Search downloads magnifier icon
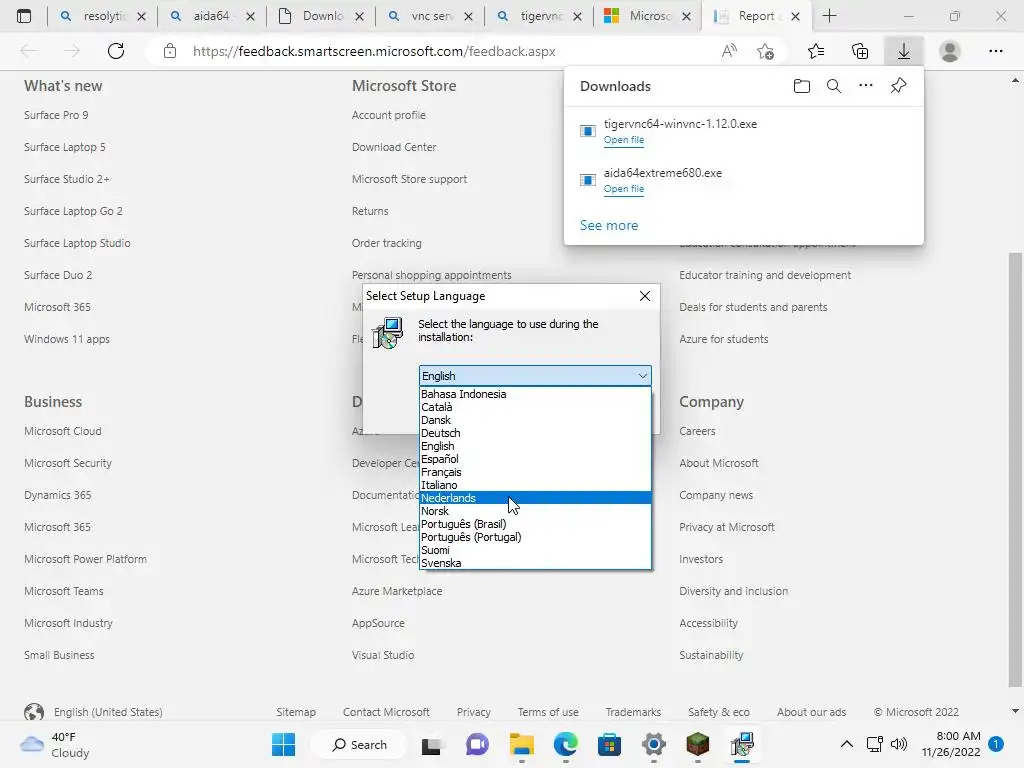Image resolution: width=1024 pixels, height=768 pixels. click(834, 86)
